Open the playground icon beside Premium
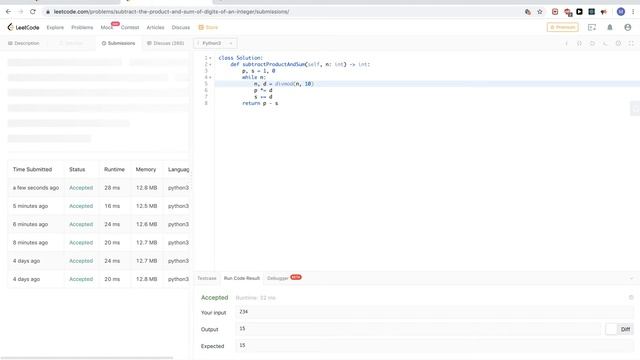Image resolution: width=640 pixels, height=360 pixels. coord(592,27)
